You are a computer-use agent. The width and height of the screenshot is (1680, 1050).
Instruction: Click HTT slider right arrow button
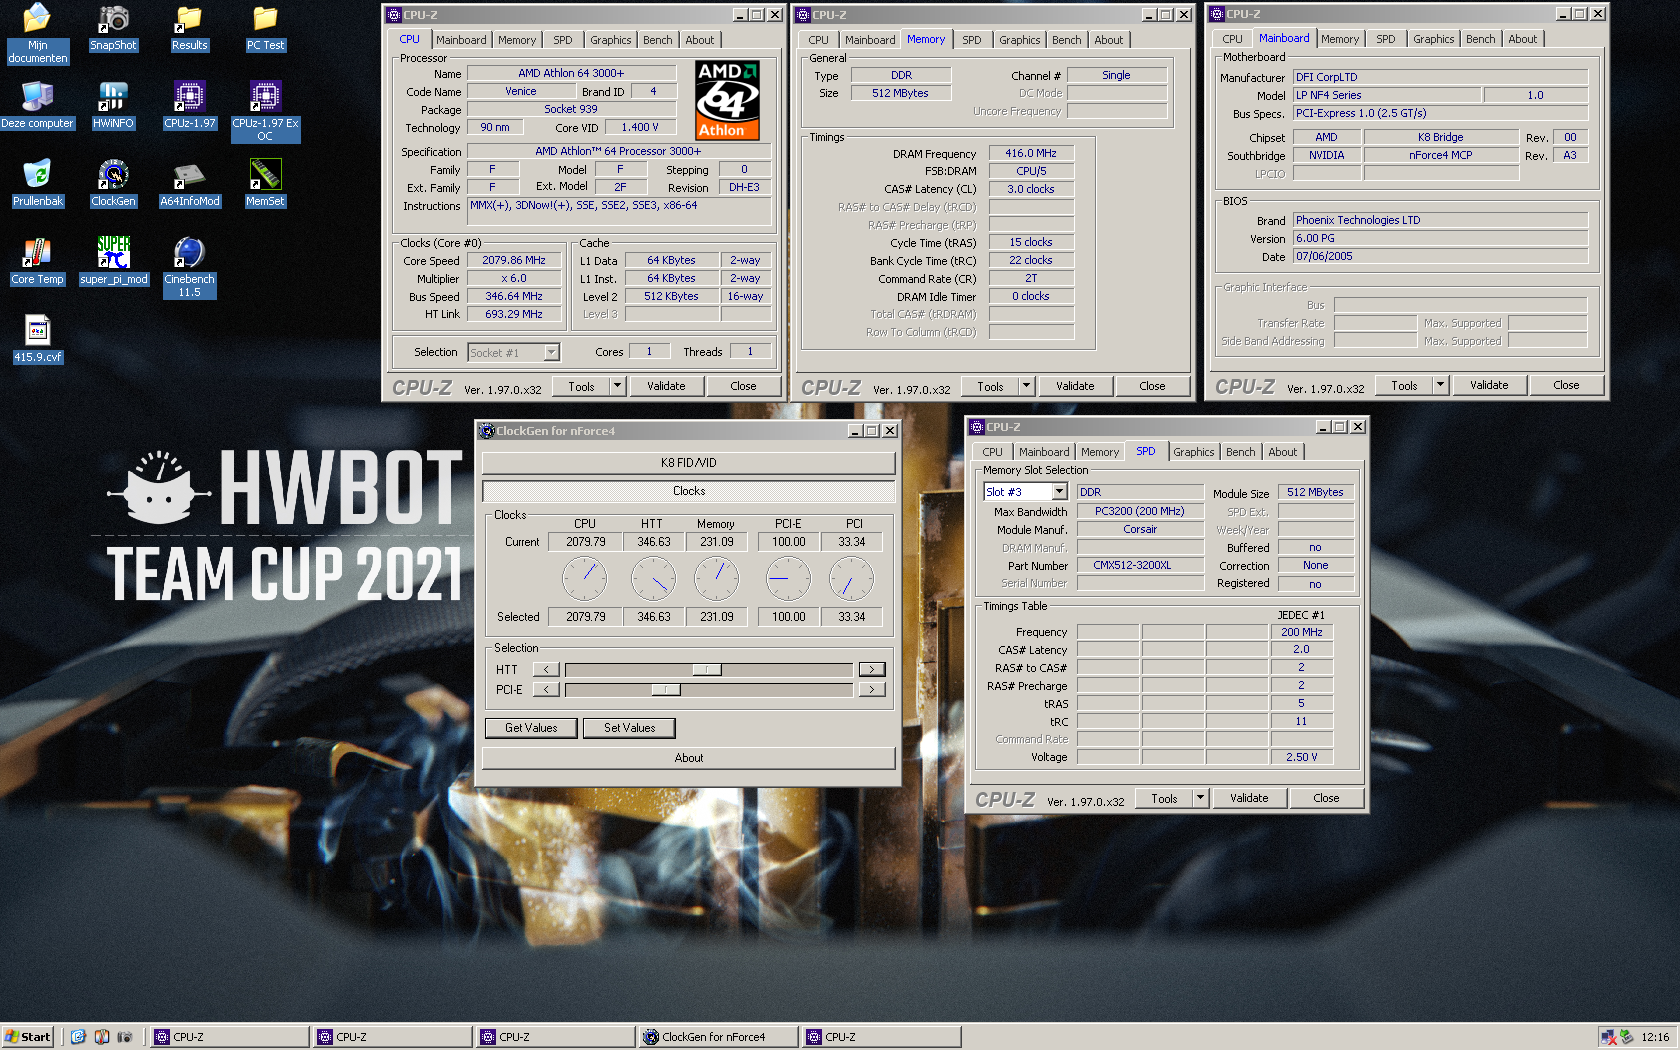tap(871, 669)
